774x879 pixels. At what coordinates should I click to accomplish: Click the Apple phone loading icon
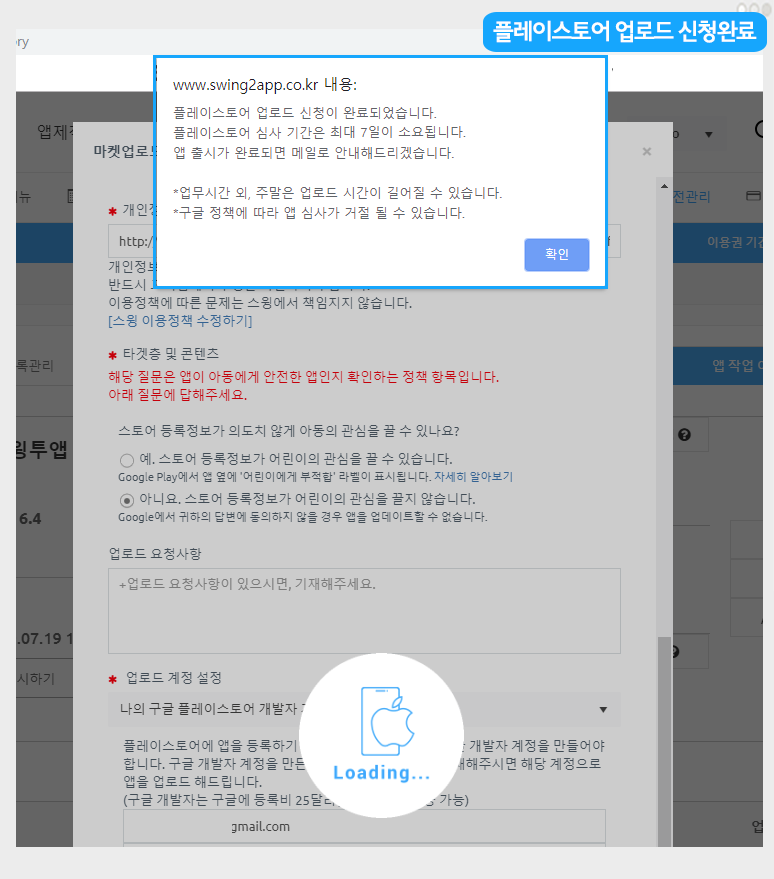tap(381, 722)
